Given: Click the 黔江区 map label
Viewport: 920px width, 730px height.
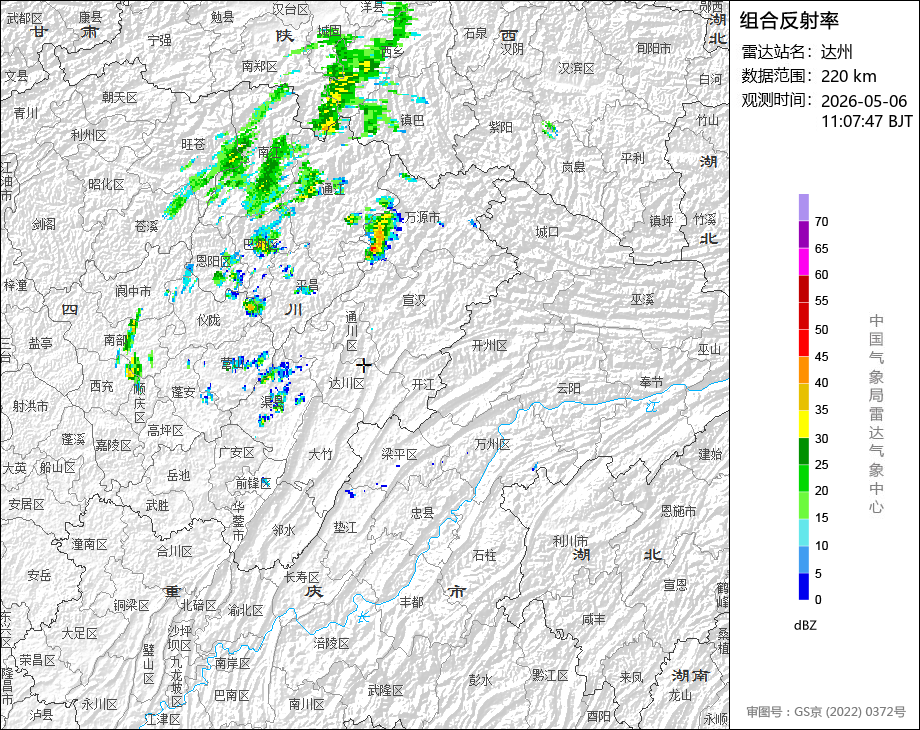Looking at the screenshot, I should pos(550,675).
